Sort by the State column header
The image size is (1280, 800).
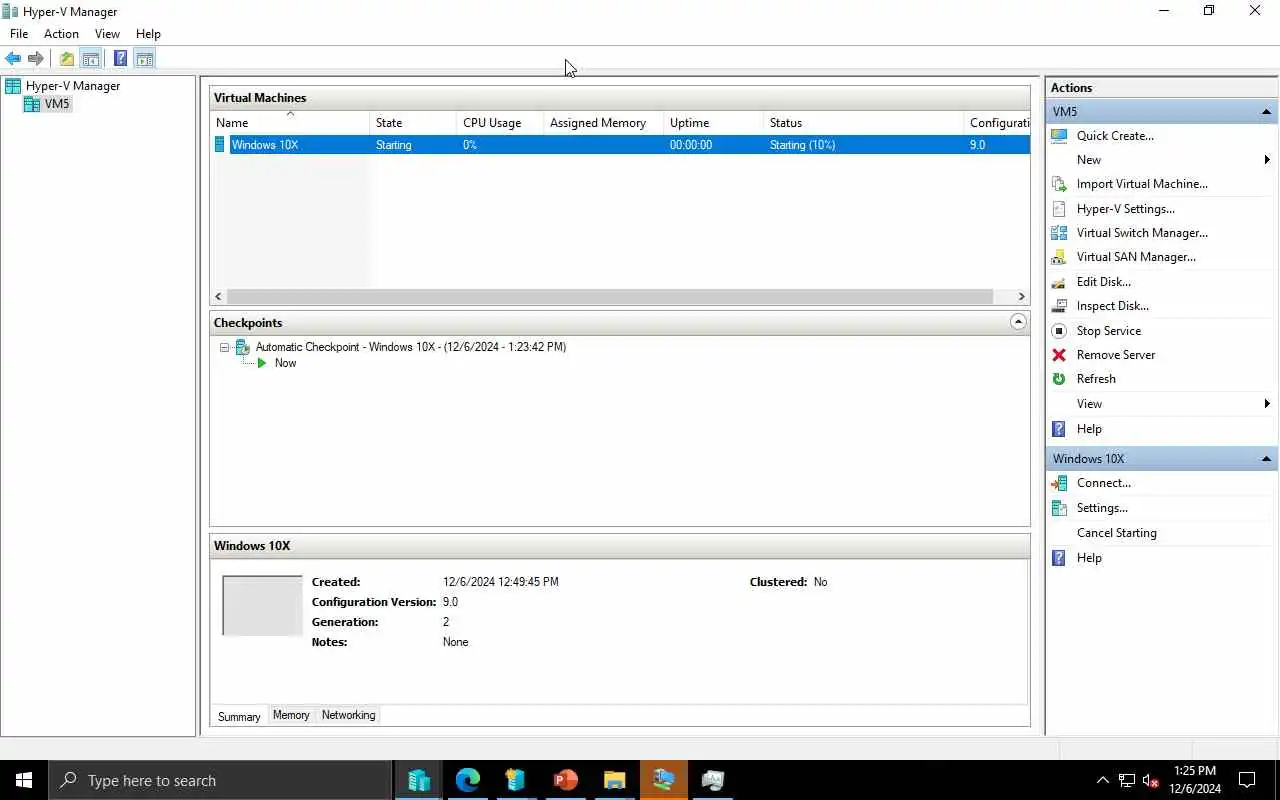413,123
